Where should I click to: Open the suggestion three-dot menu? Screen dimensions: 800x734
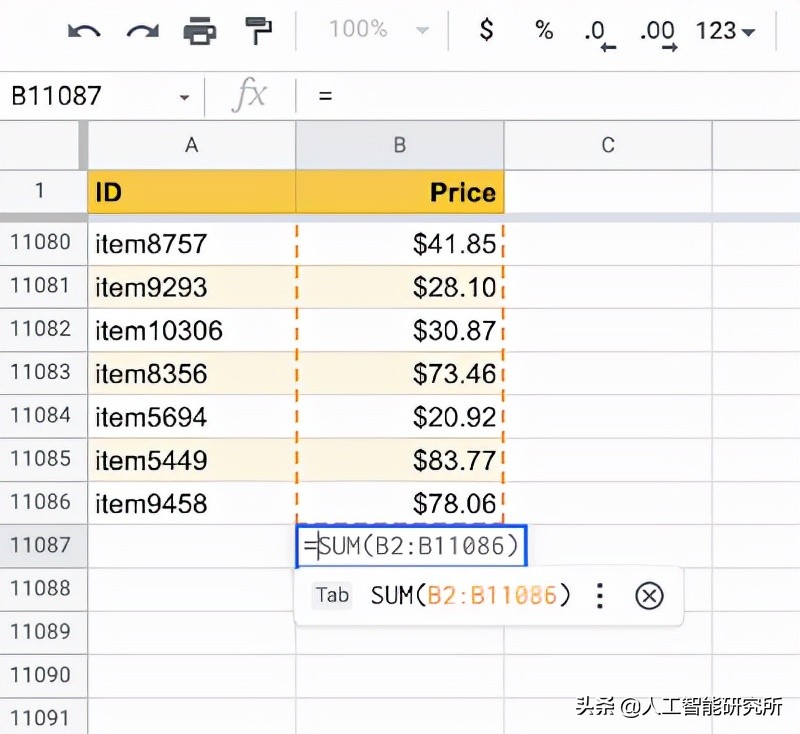[599, 595]
